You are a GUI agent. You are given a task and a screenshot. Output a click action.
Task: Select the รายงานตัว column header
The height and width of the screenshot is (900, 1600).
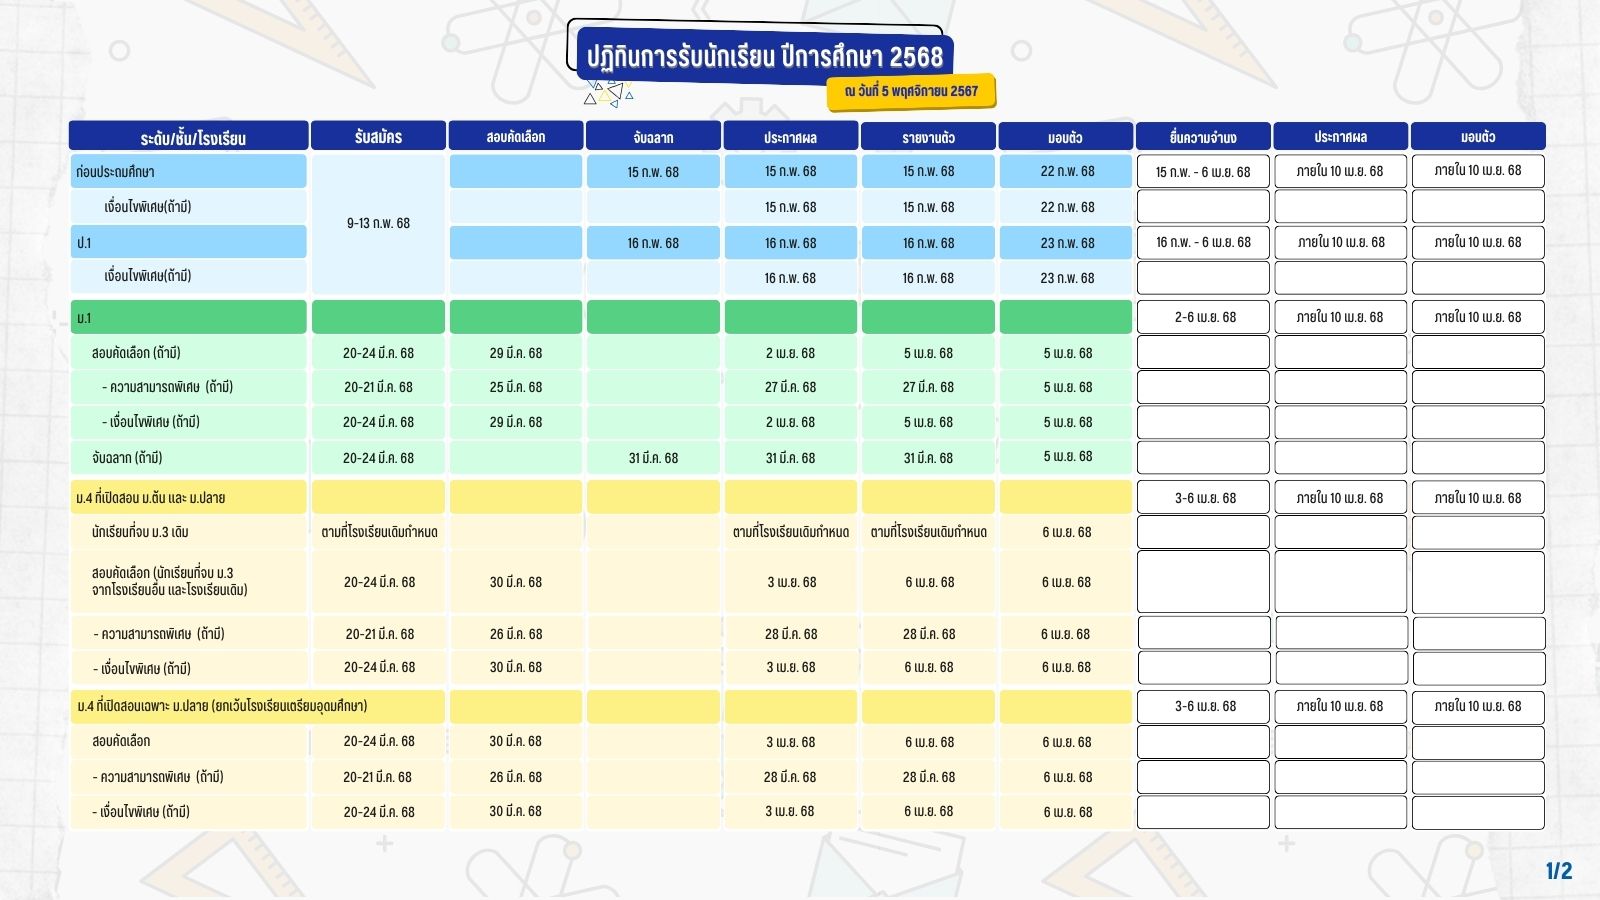tap(928, 137)
